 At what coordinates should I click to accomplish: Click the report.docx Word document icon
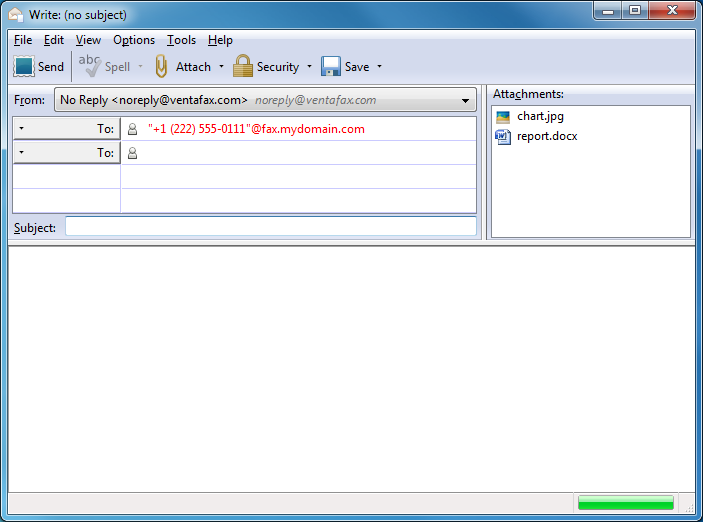click(x=503, y=136)
